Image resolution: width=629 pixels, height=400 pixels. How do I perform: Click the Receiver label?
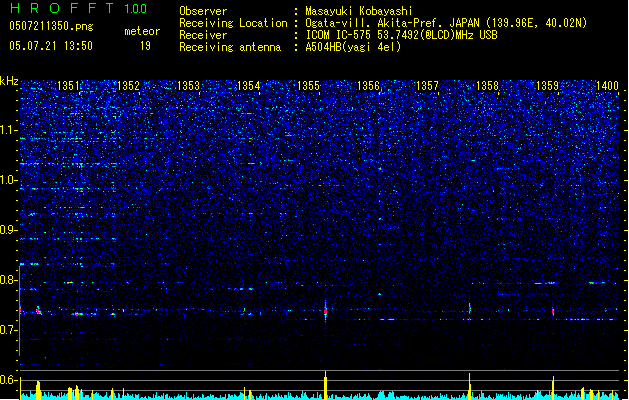pyautogui.click(x=203, y=35)
